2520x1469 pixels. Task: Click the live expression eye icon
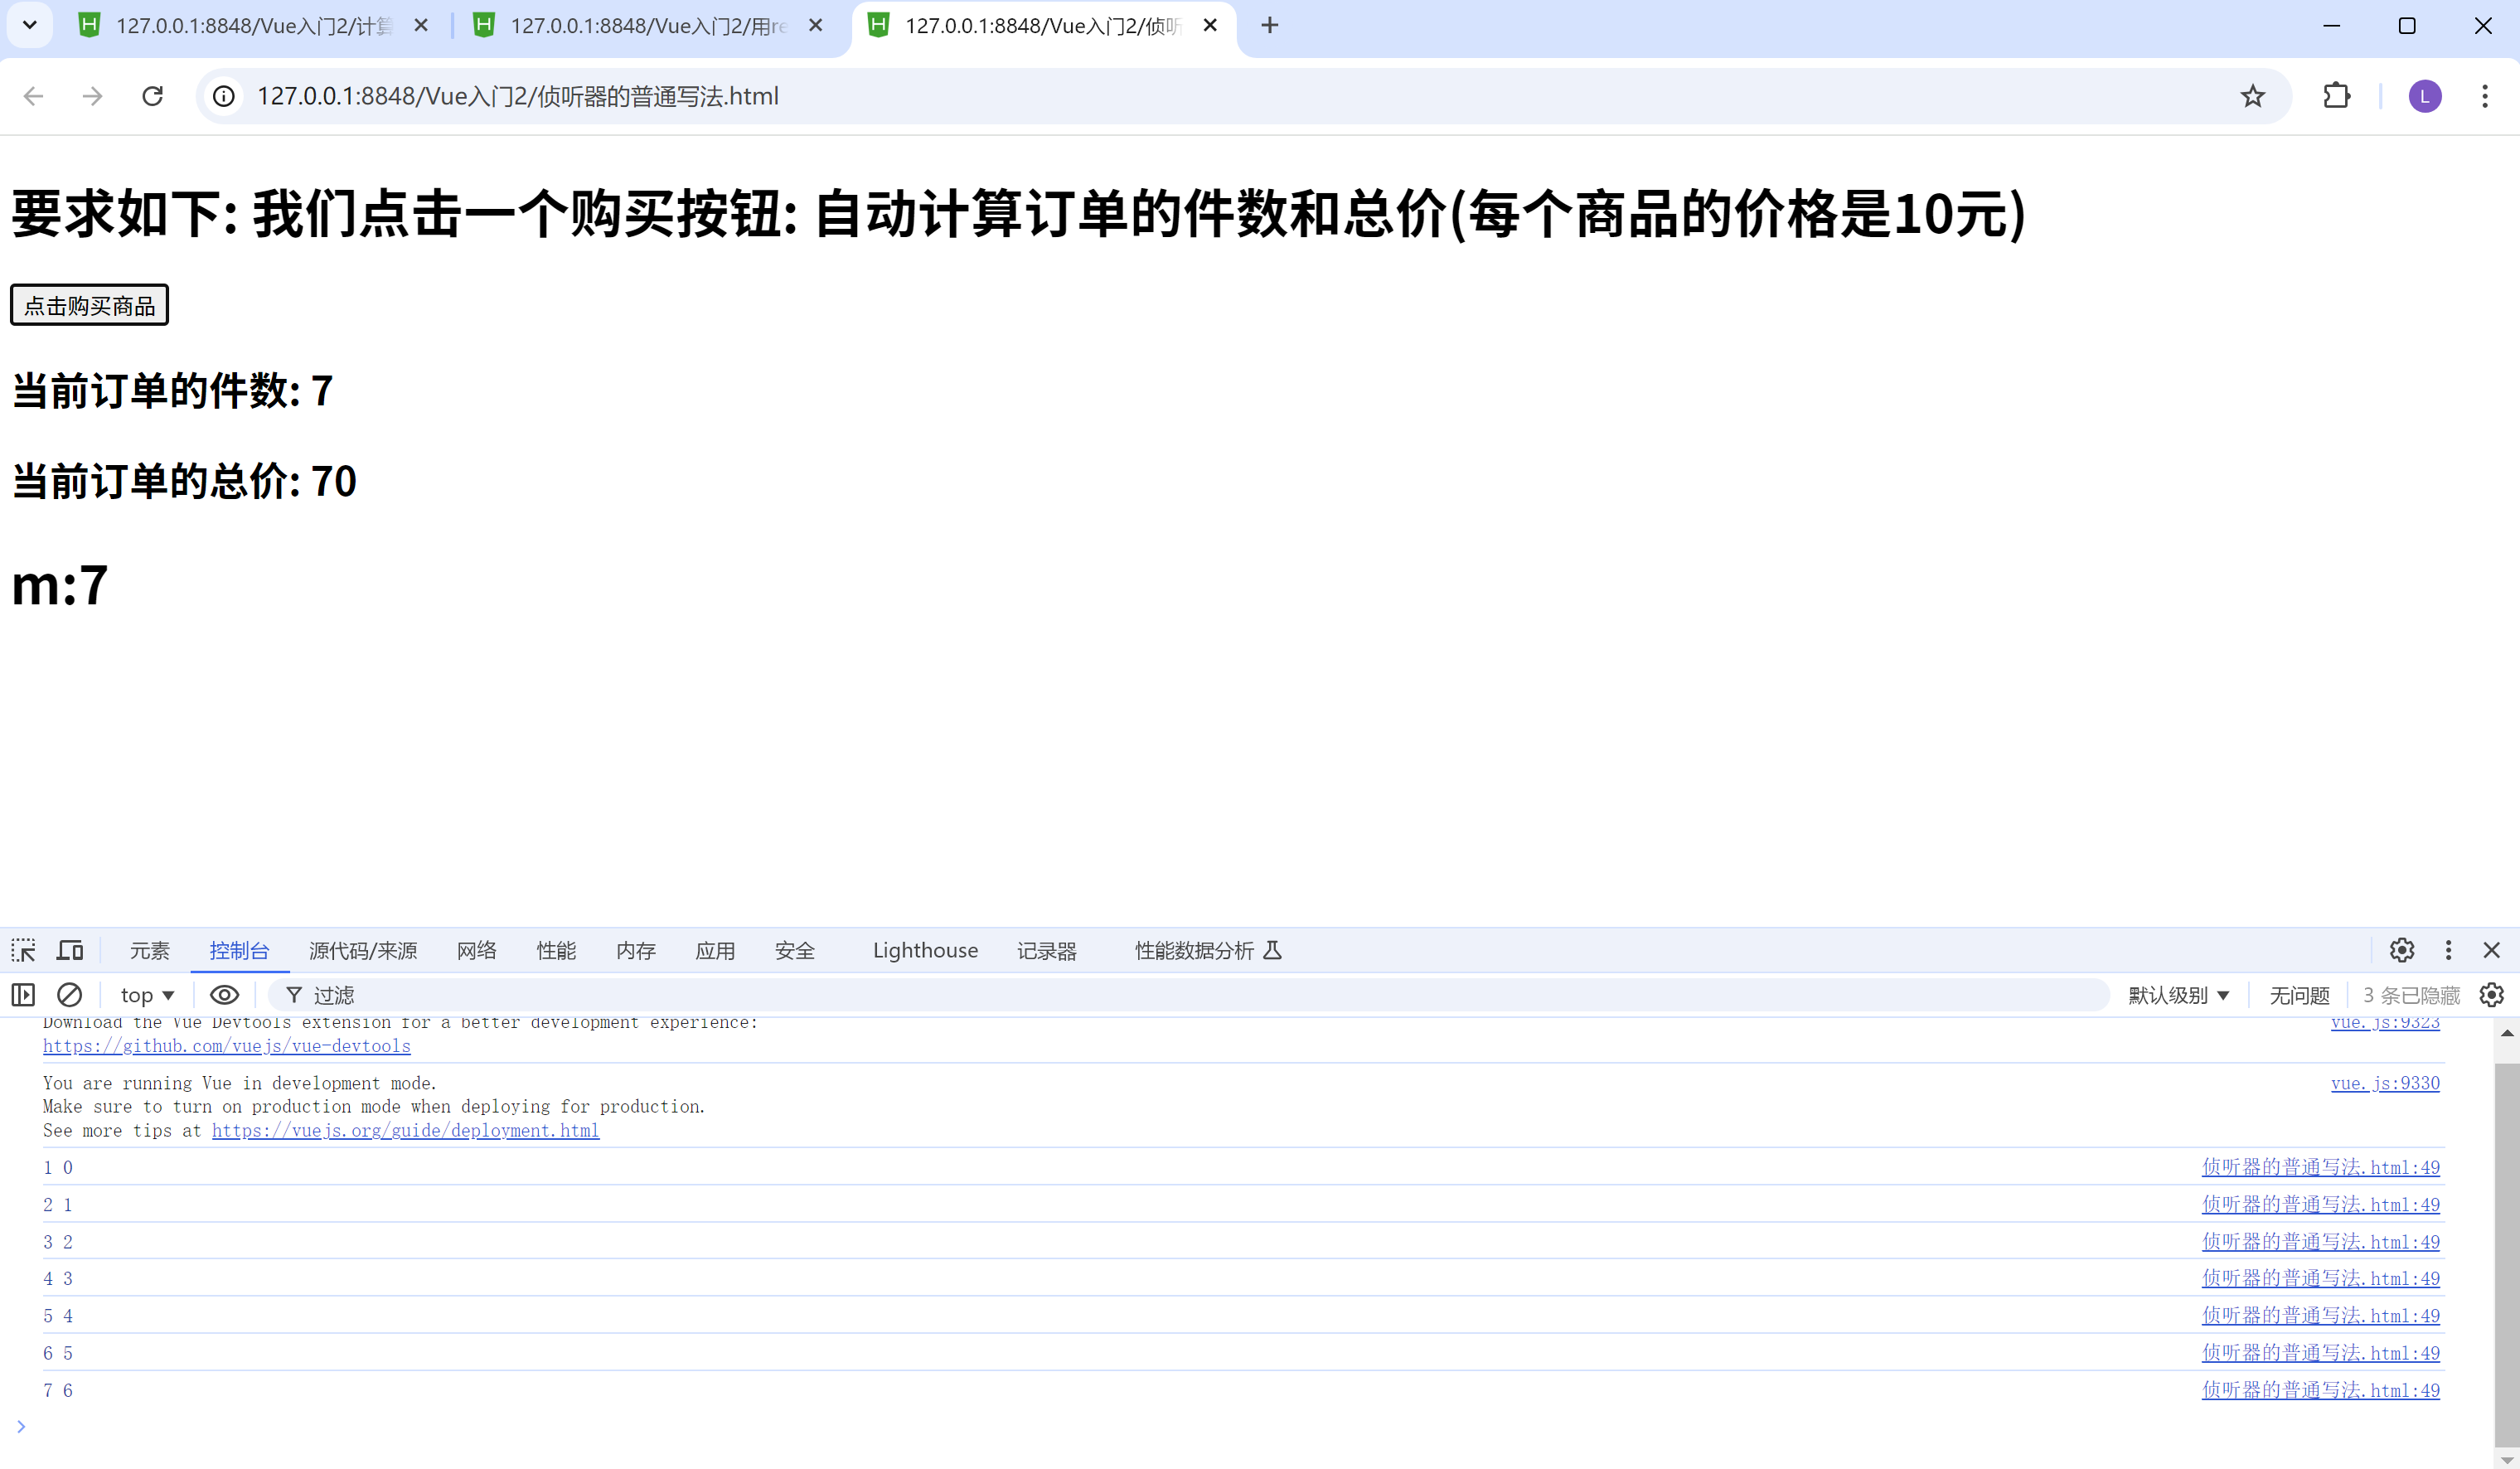224,995
